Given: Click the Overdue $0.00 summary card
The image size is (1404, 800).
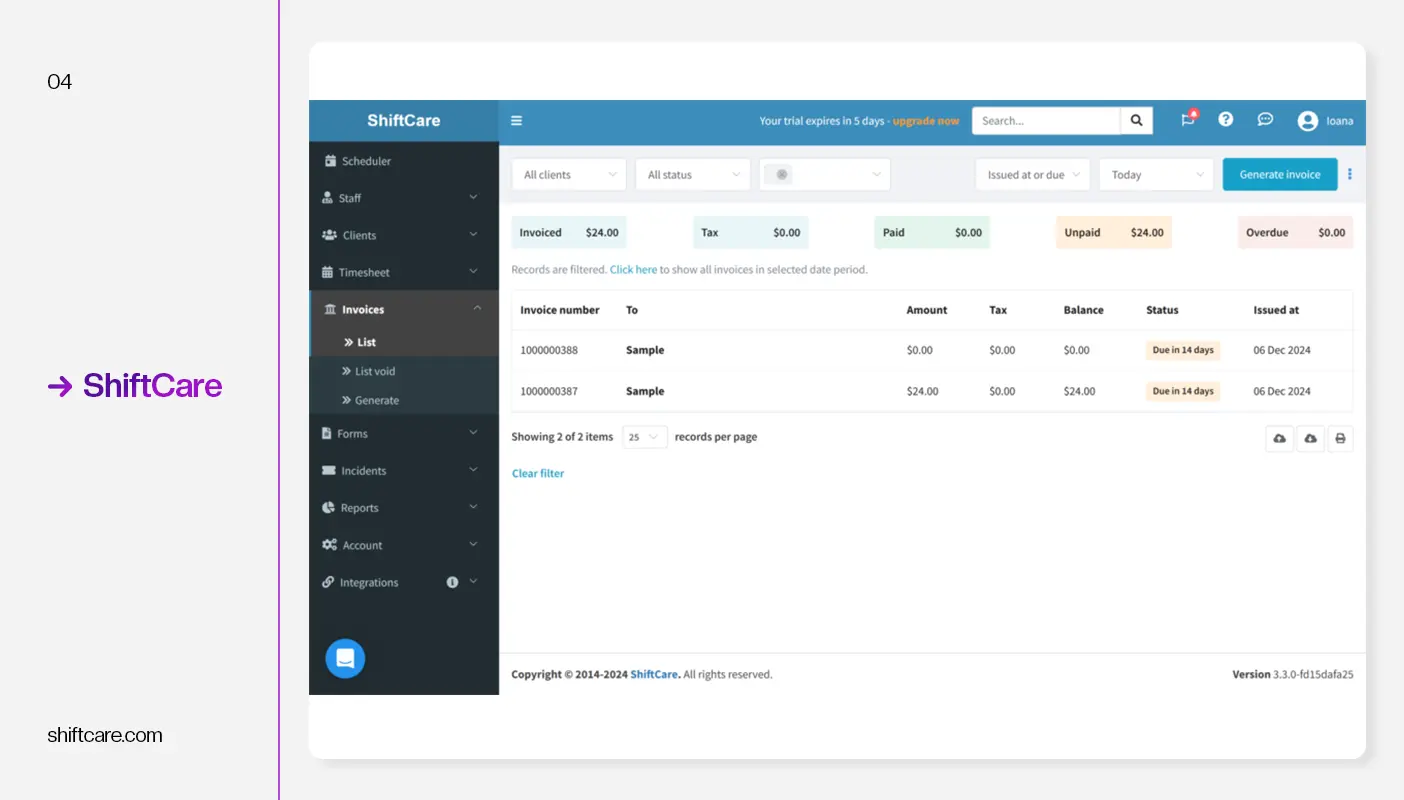Looking at the screenshot, I should click(x=1295, y=233).
